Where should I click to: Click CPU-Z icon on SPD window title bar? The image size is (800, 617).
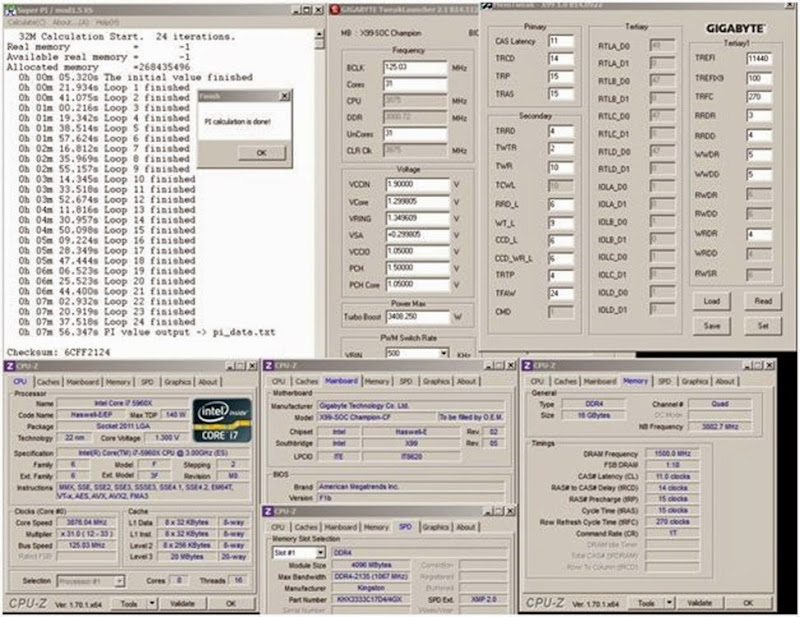click(267, 512)
